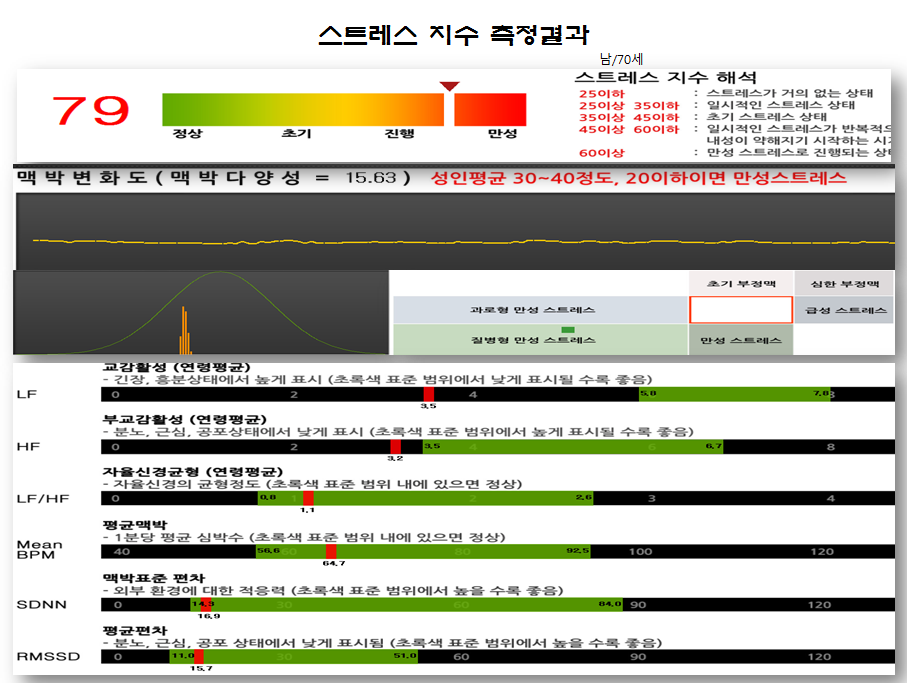Click the red marker on SDNN bar
907x683 pixels.
(207, 604)
